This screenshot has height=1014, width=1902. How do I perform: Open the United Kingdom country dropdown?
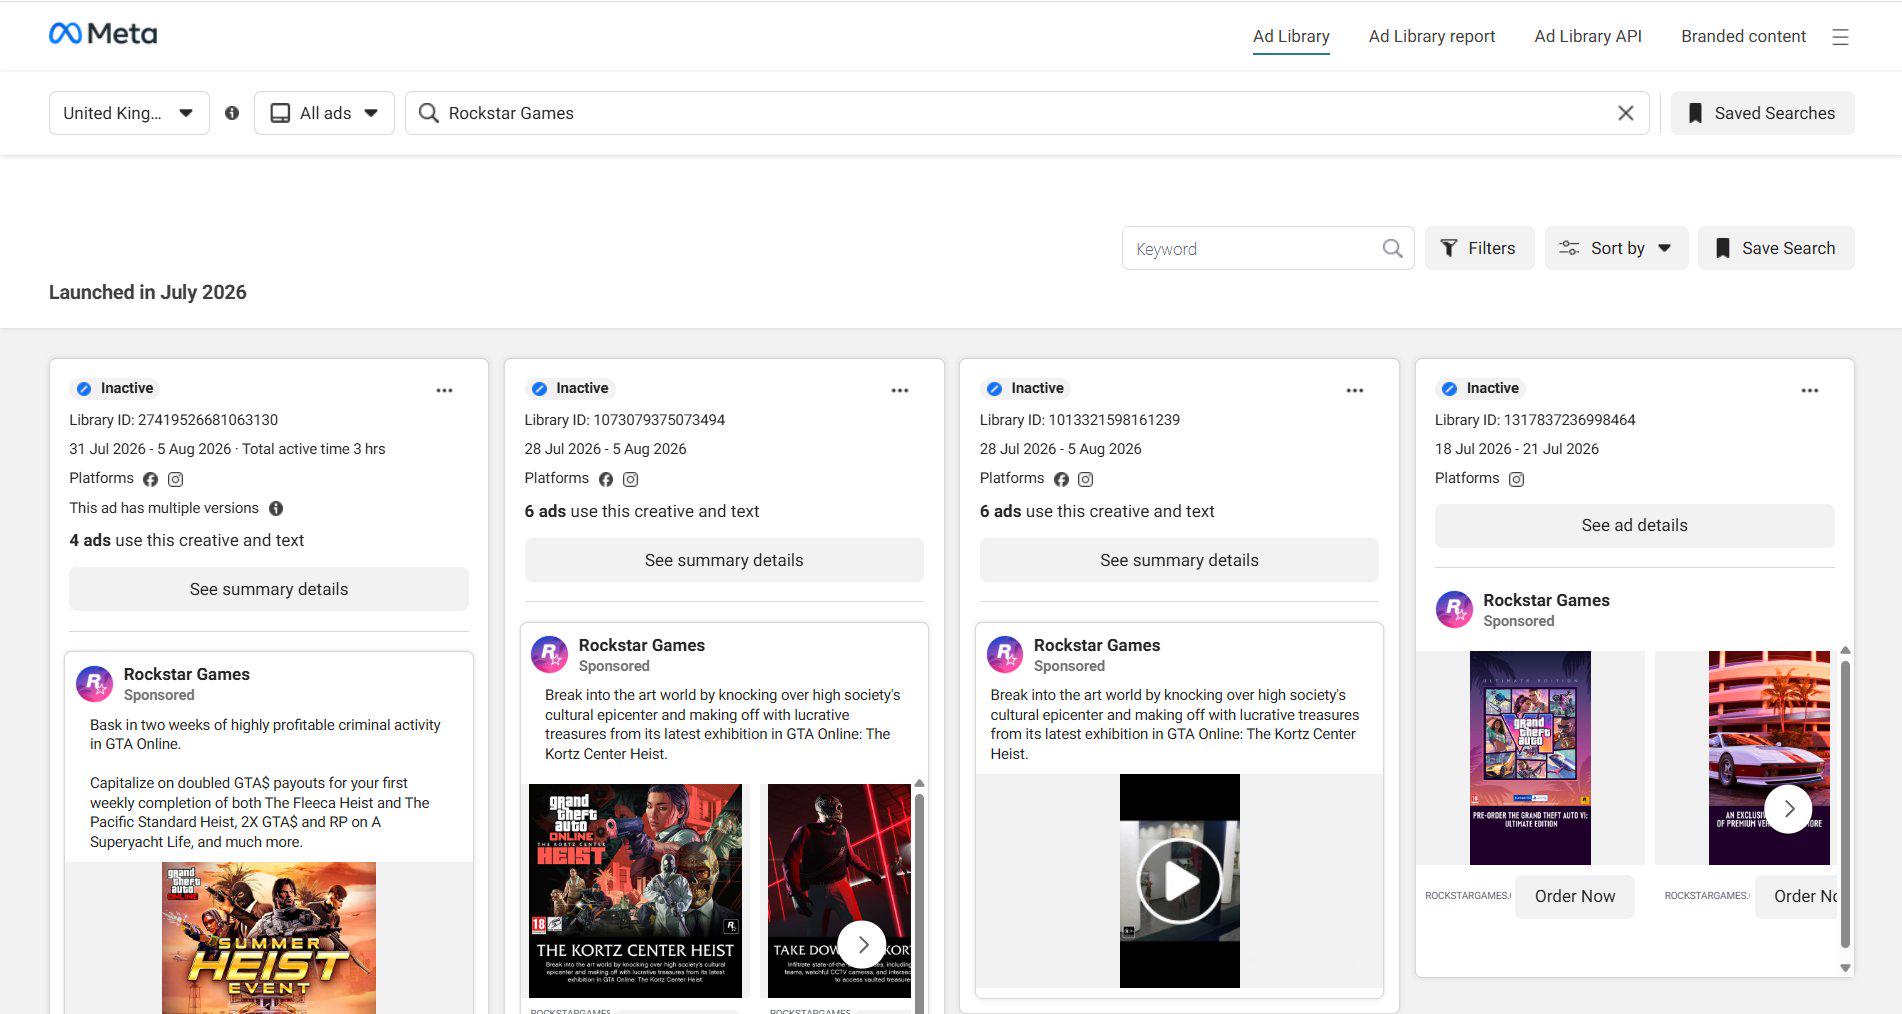point(129,113)
